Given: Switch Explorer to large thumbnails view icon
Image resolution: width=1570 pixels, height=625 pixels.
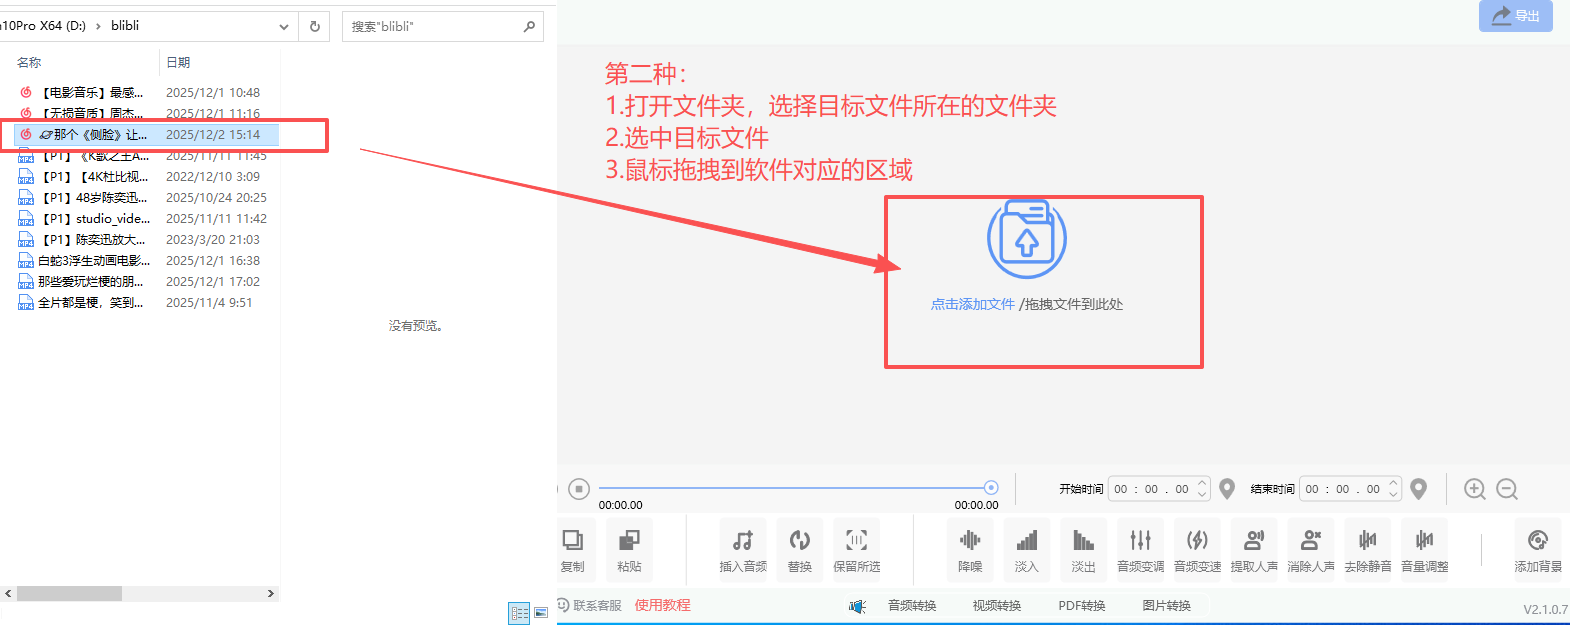Looking at the screenshot, I should (541, 613).
